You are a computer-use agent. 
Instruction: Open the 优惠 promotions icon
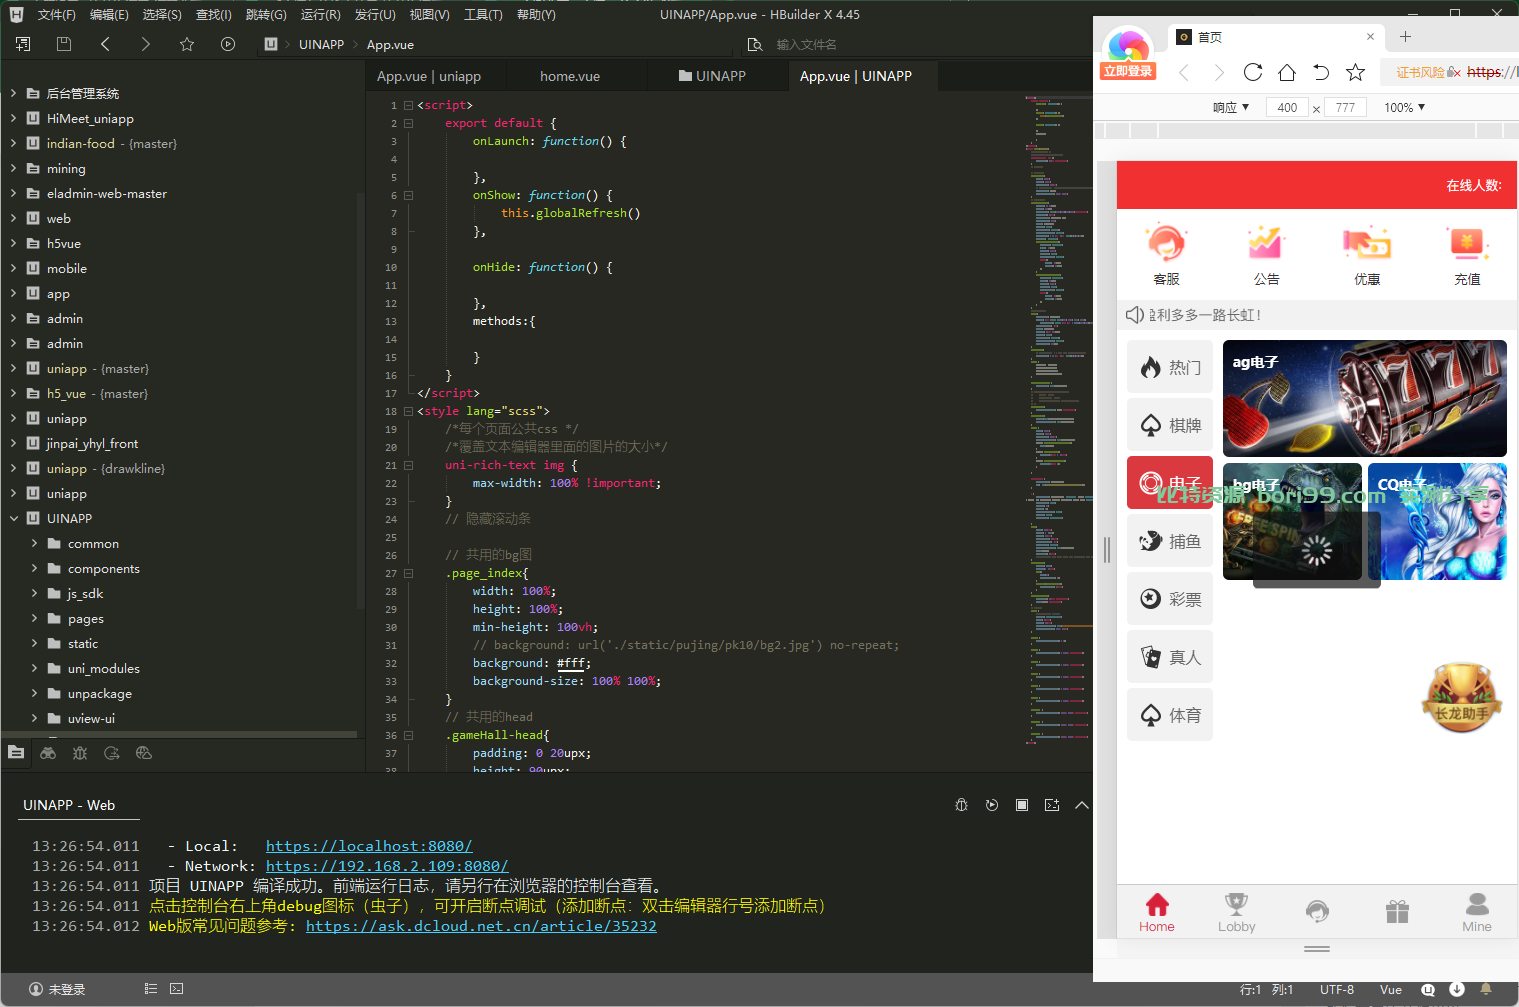(x=1367, y=256)
